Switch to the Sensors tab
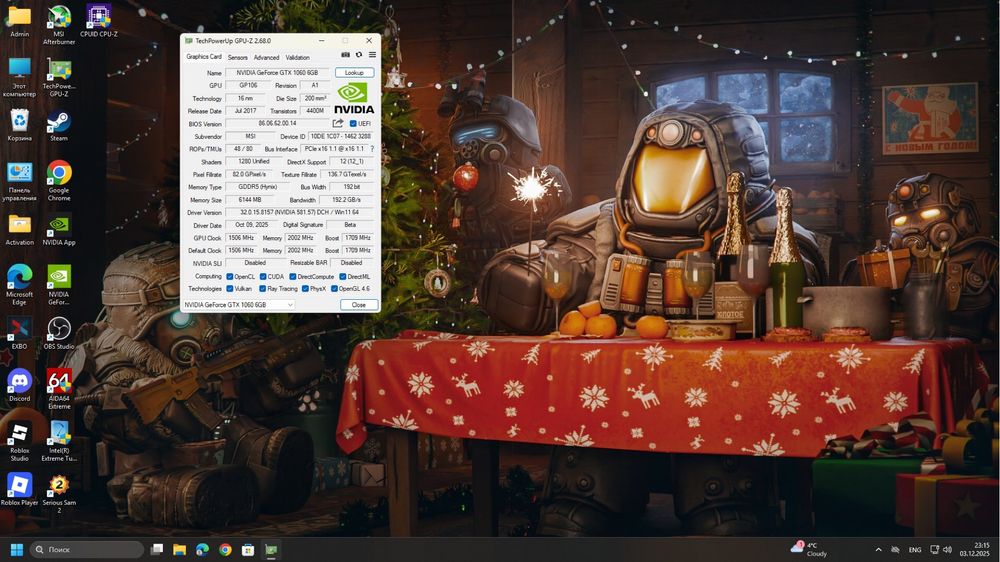 tap(238, 57)
